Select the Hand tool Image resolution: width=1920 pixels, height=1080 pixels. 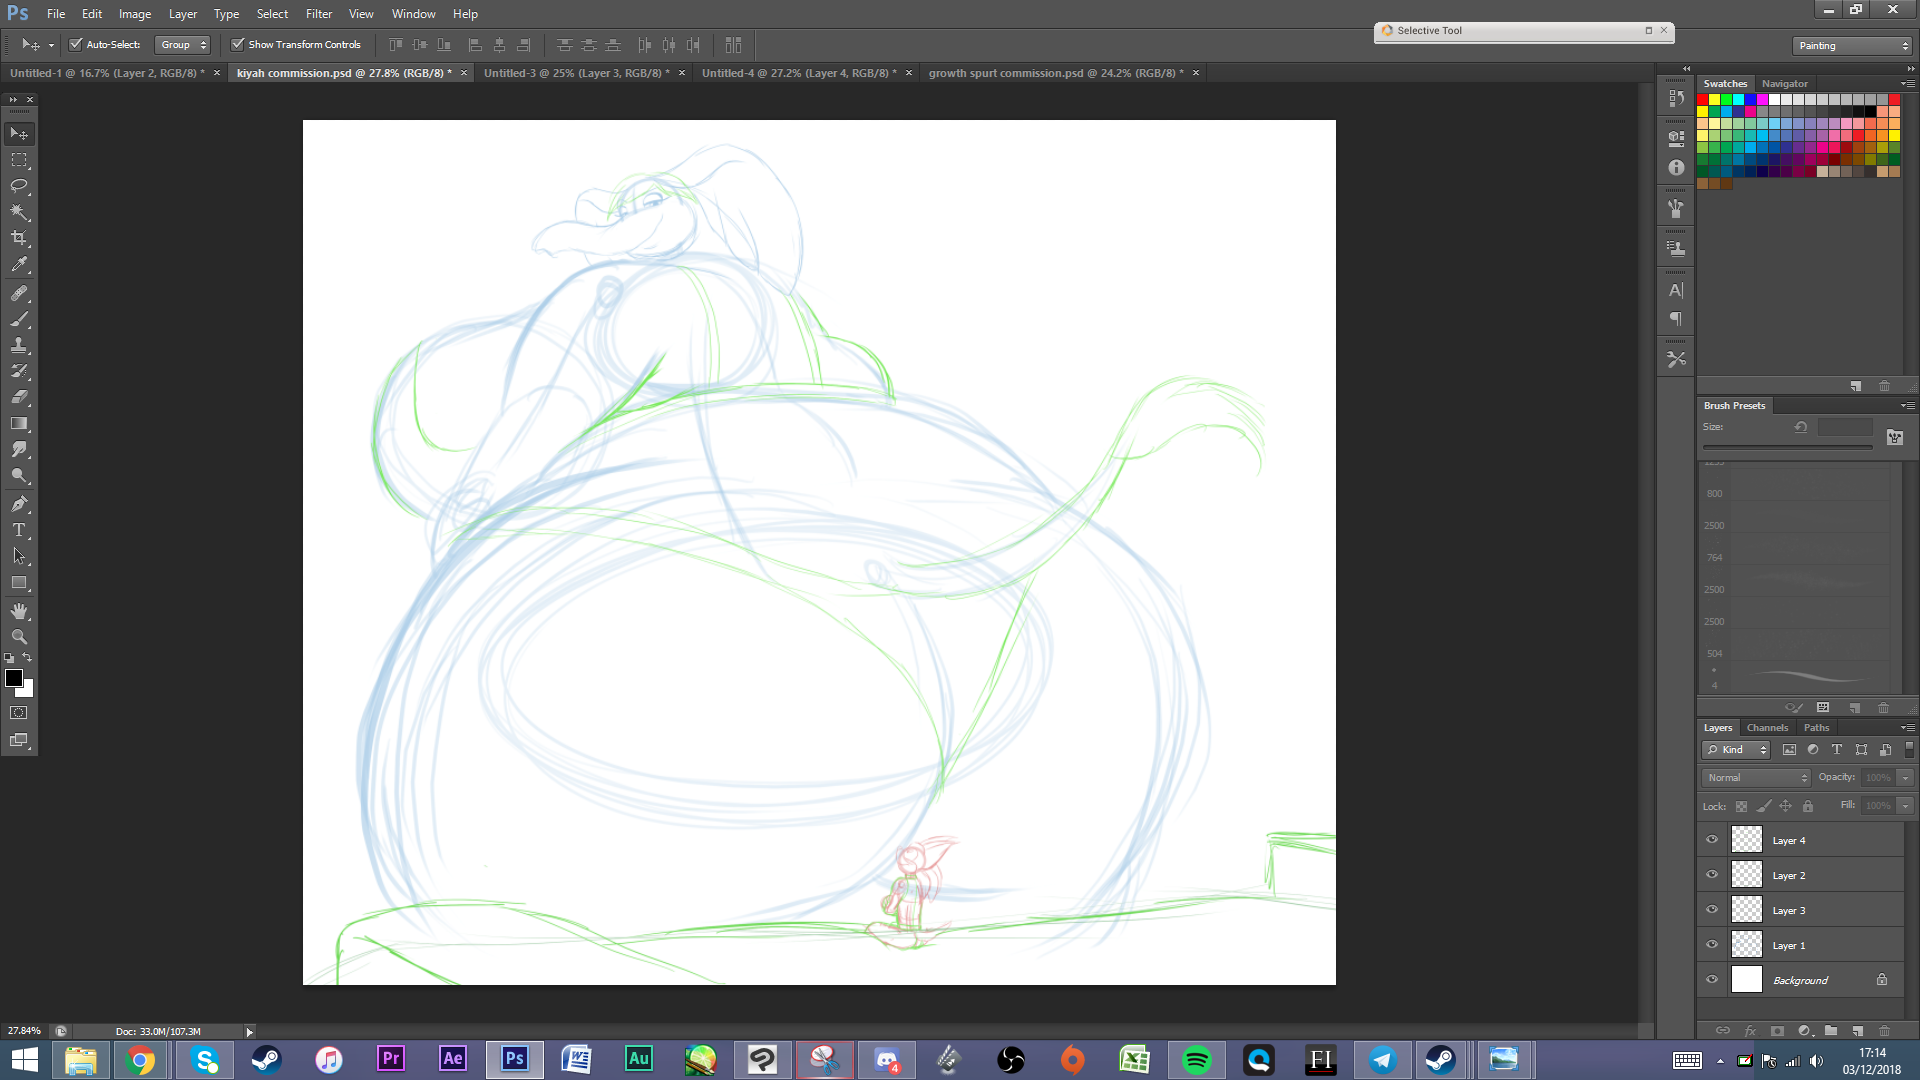(19, 611)
